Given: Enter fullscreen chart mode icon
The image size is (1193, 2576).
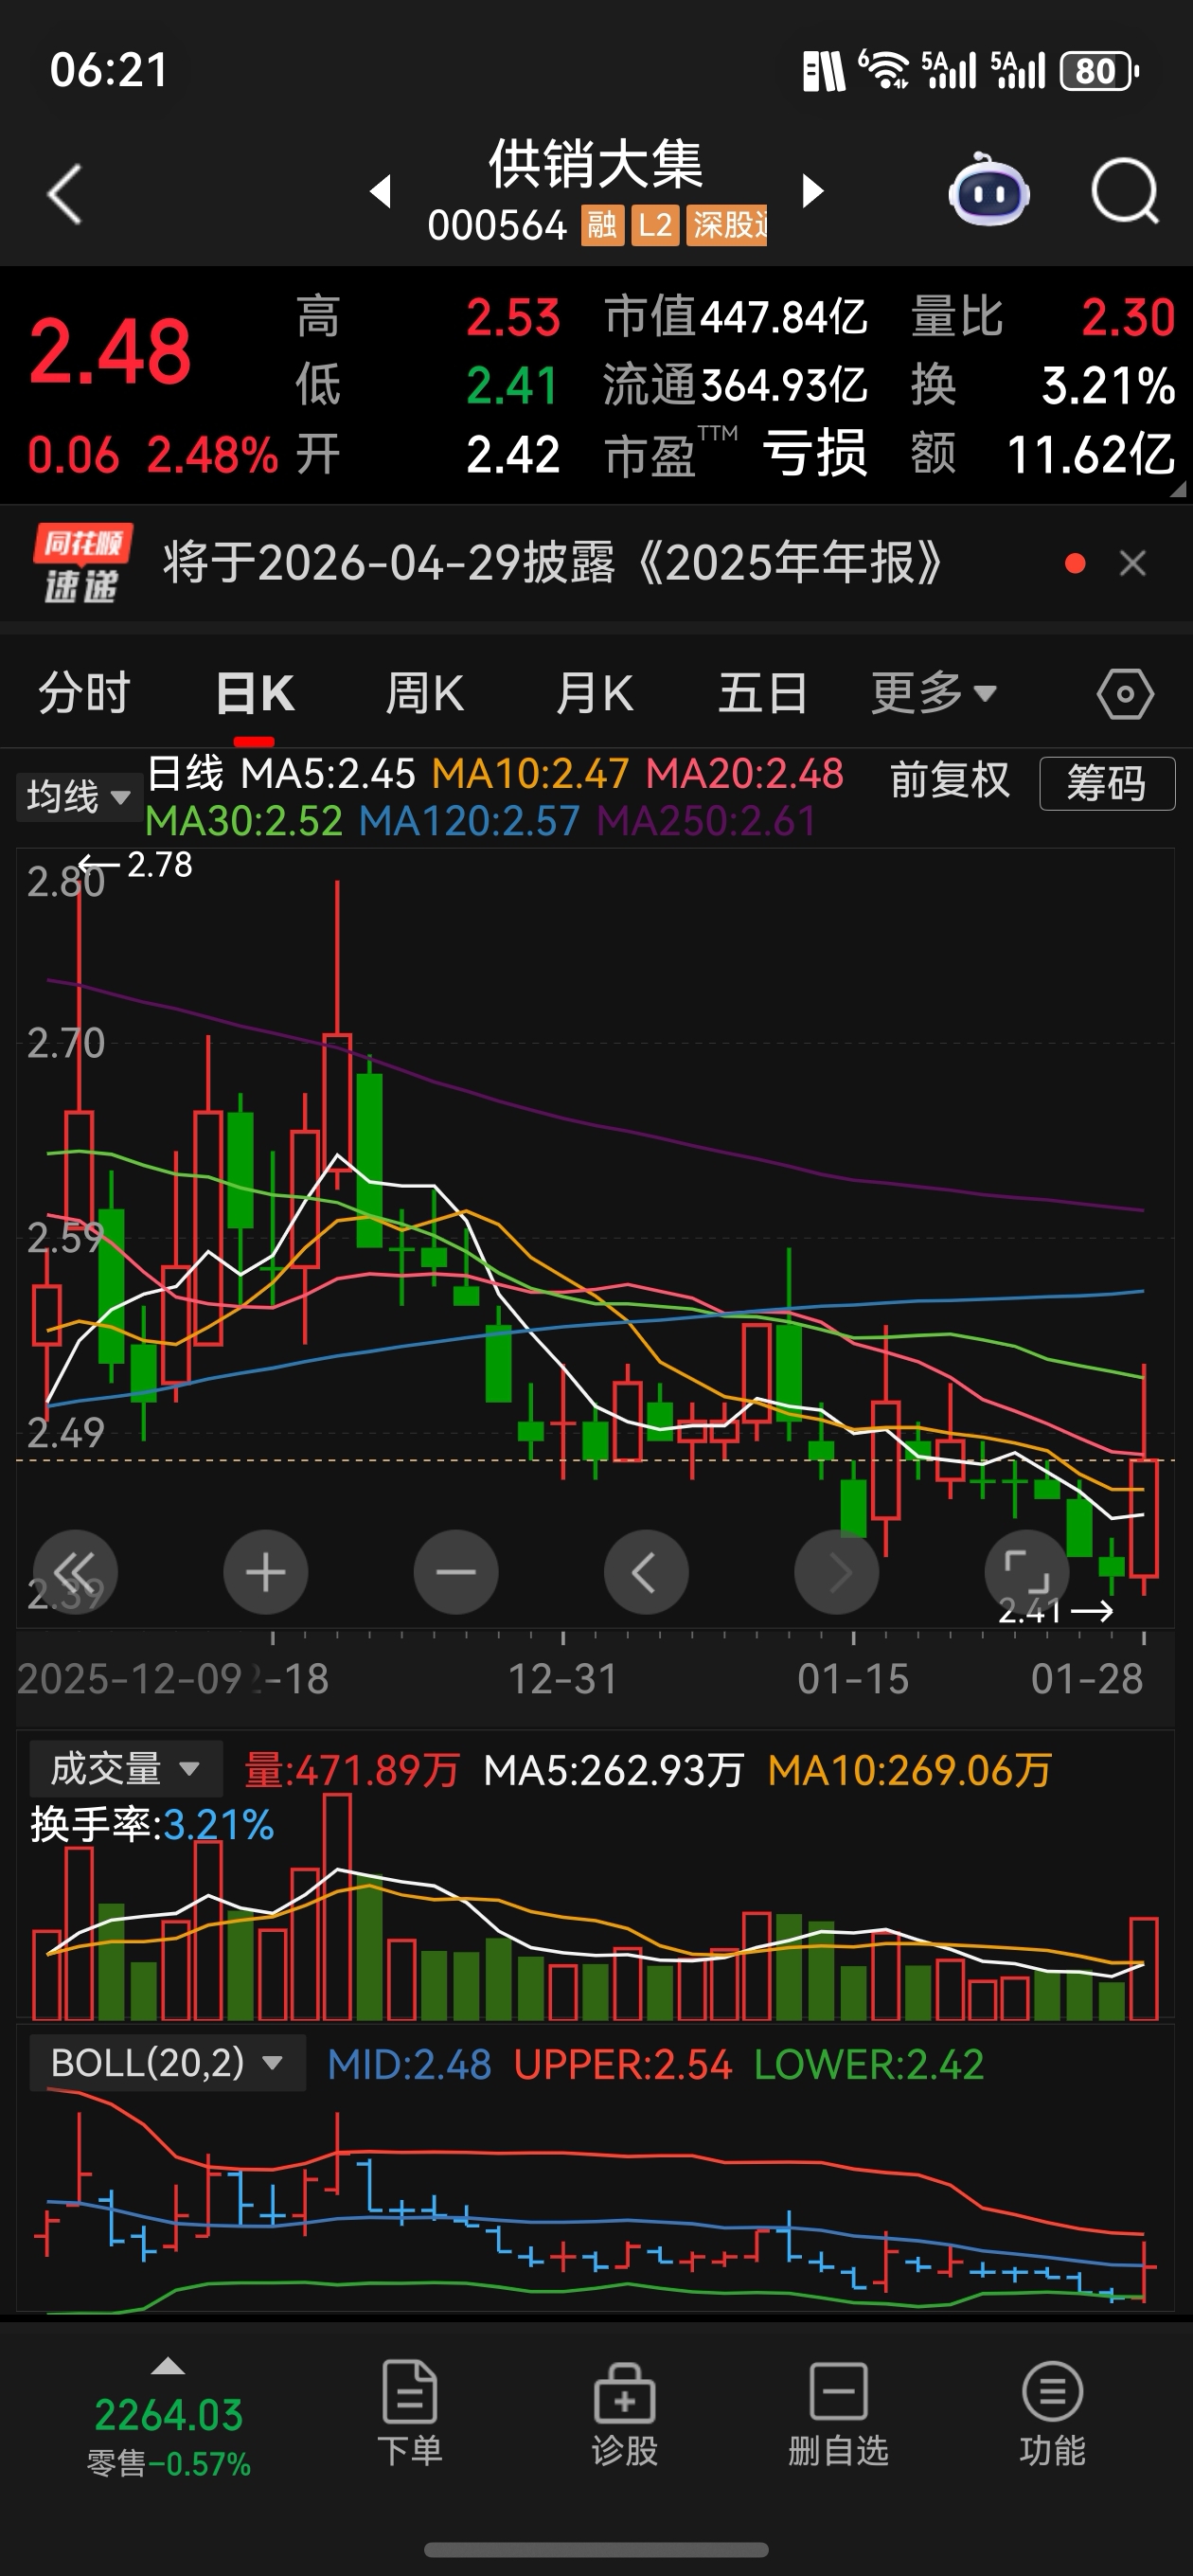Looking at the screenshot, I should tap(1027, 1572).
